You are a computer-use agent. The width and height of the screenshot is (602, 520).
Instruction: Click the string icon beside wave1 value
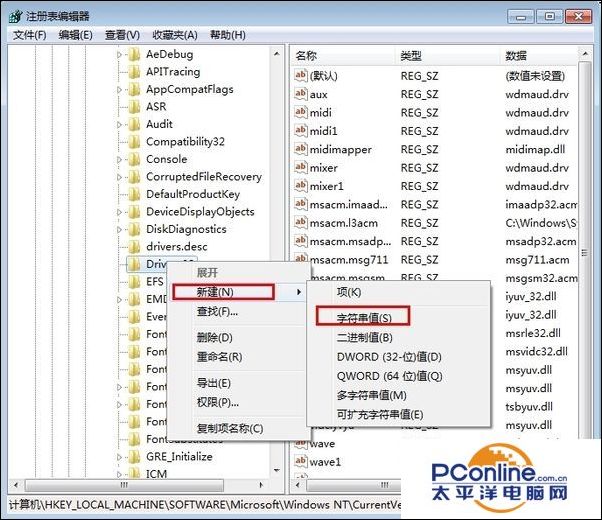point(301,461)
